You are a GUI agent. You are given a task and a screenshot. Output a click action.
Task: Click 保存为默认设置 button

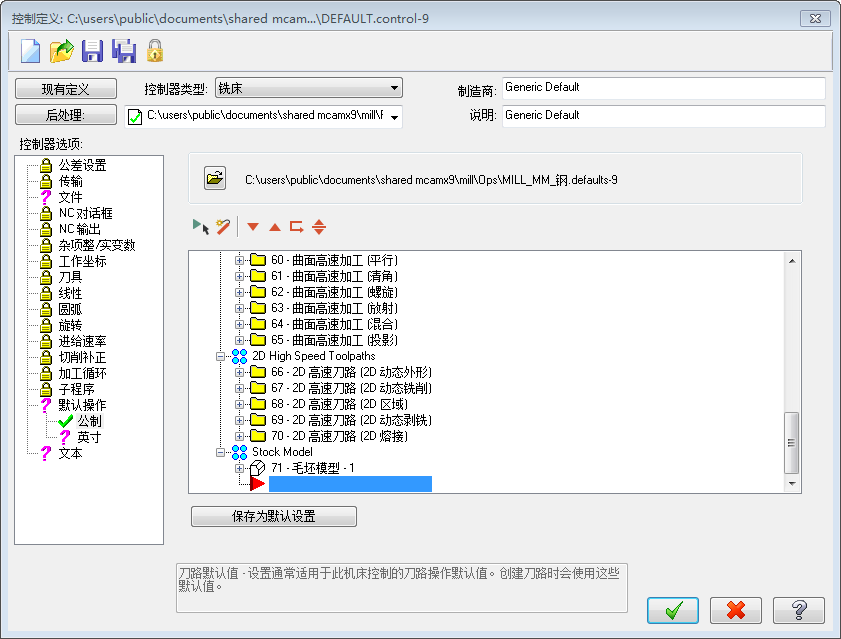coord(274,516)
